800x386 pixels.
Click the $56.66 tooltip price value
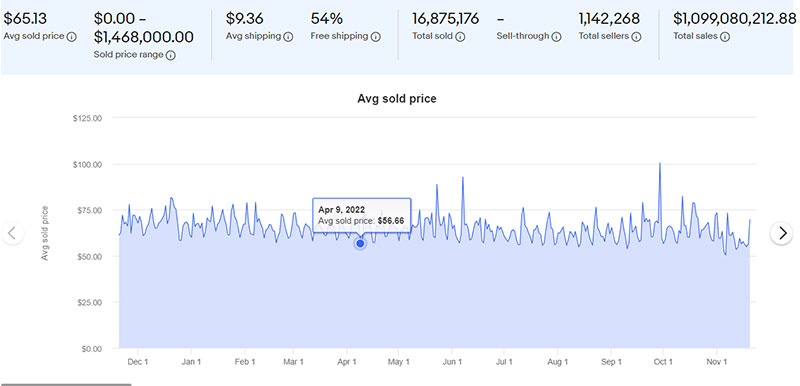click(x=391, y=221)
